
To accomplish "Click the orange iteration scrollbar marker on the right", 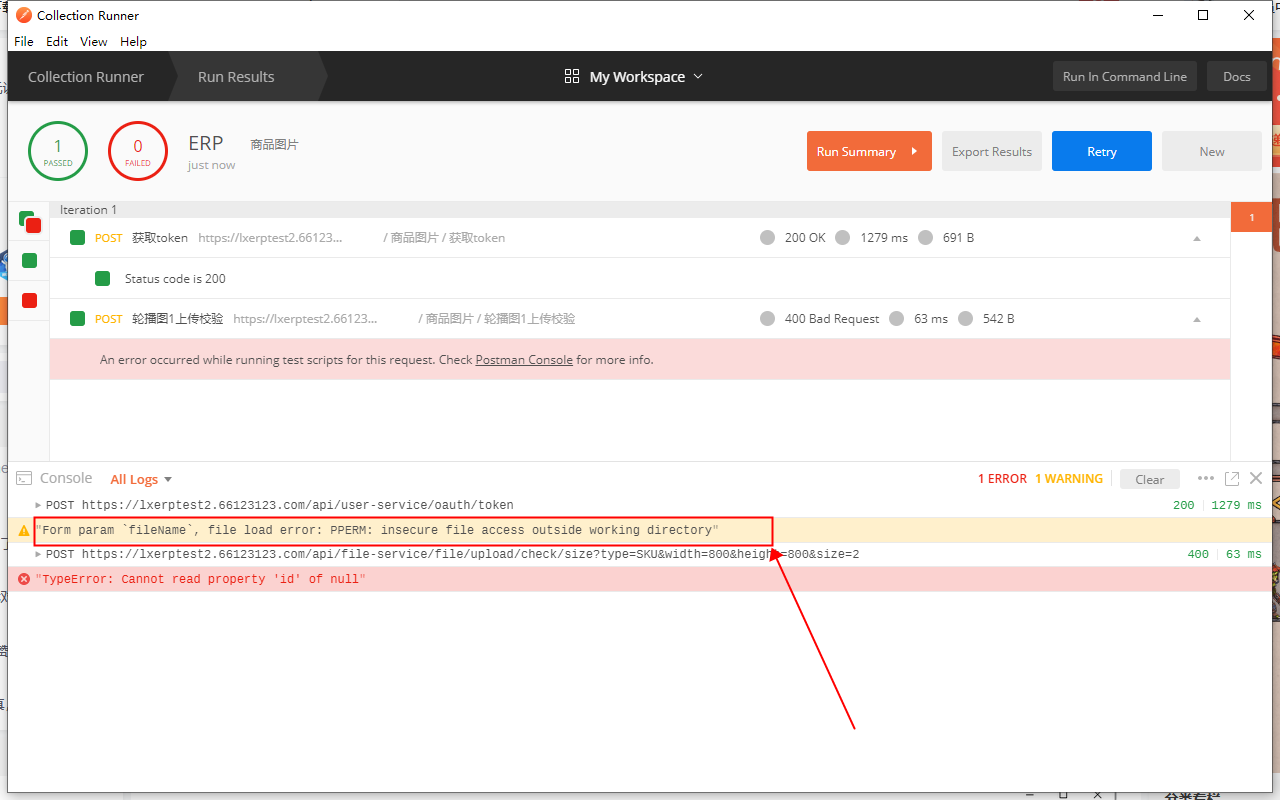I will pyautogui.click(x=1251, y=216).
